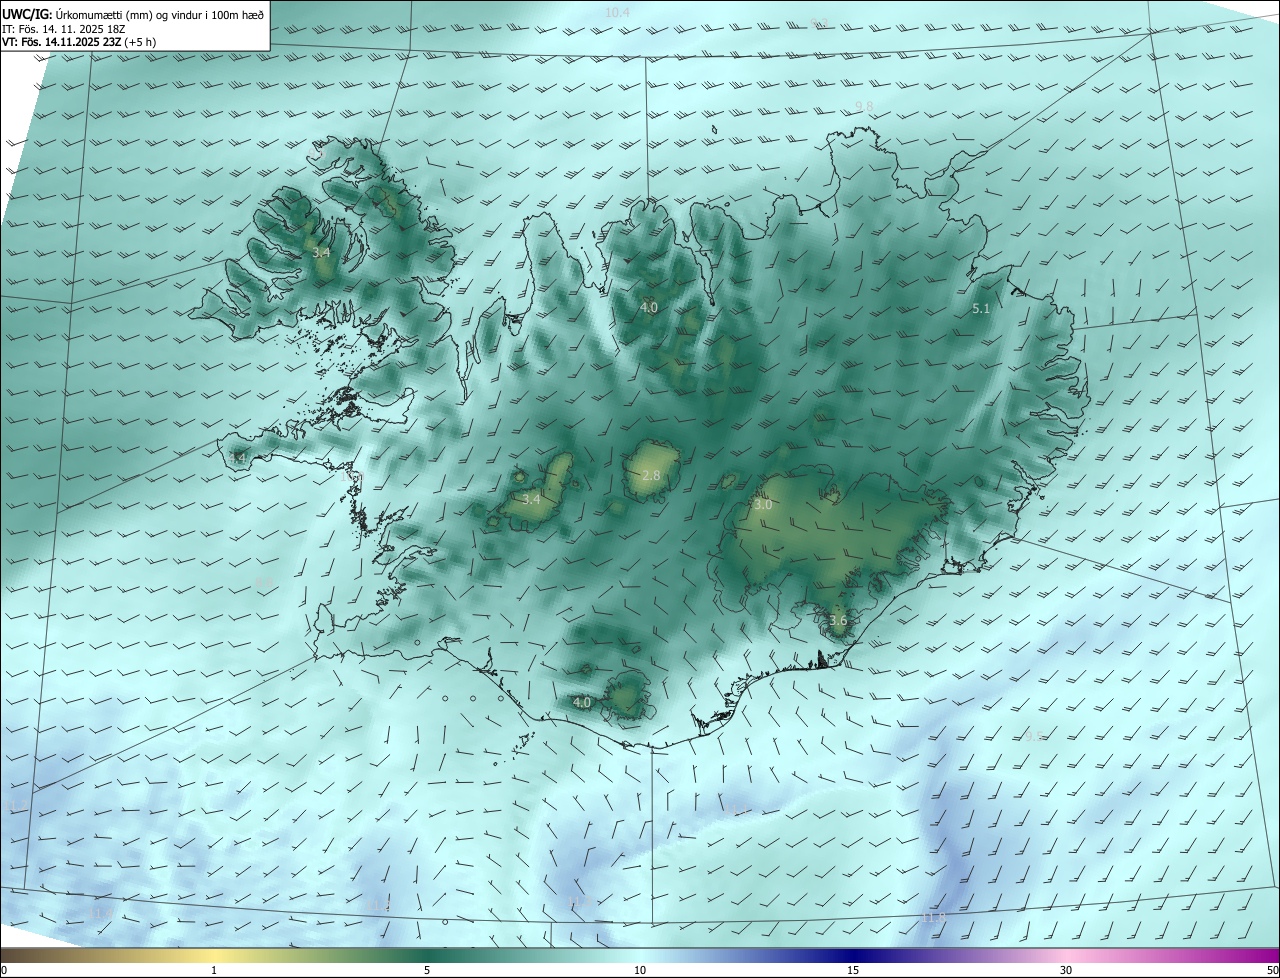
Task: Click the faint 9.8 value north of the coast
Action: (865, 107)
